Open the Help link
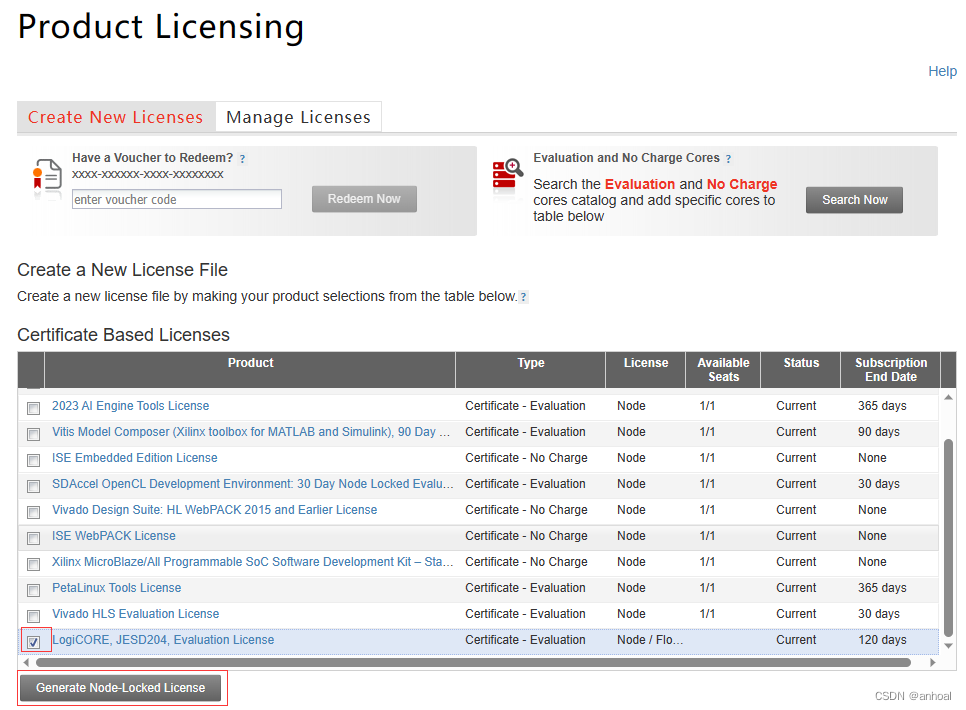Image resolution: width=966 pixels, height=710 pixels. (x=941, y=71)
